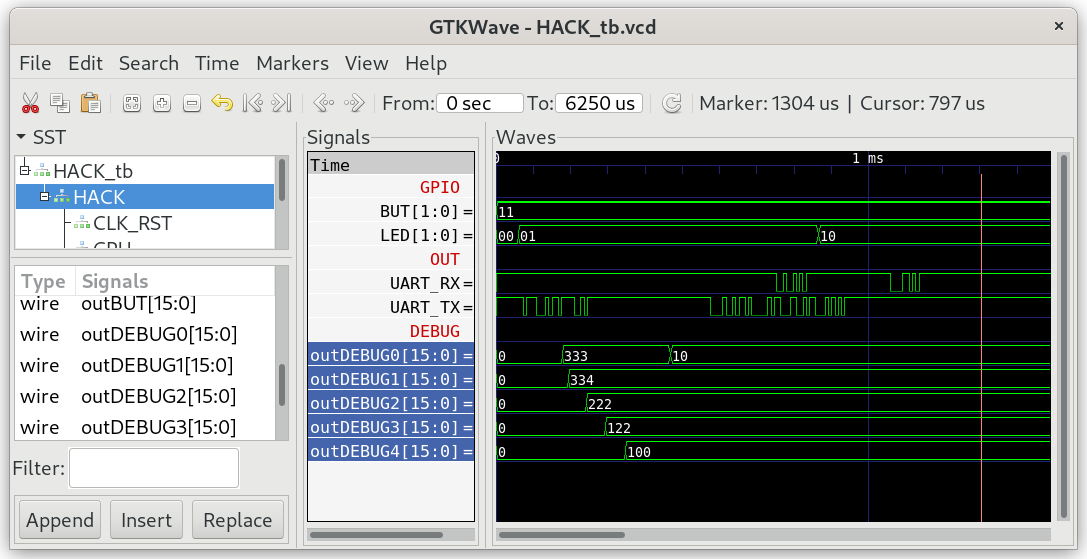Click the Replace button
The image size is (1087, 559).
click(x=238, y=520)
